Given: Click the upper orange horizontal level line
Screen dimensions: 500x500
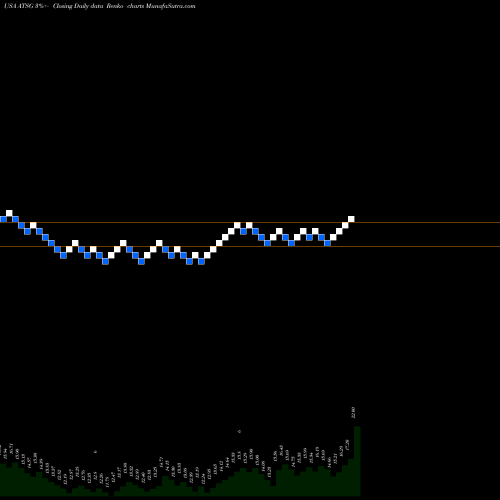Looking at the screenshot, I should pyautogui.click(x=250, y=222).
